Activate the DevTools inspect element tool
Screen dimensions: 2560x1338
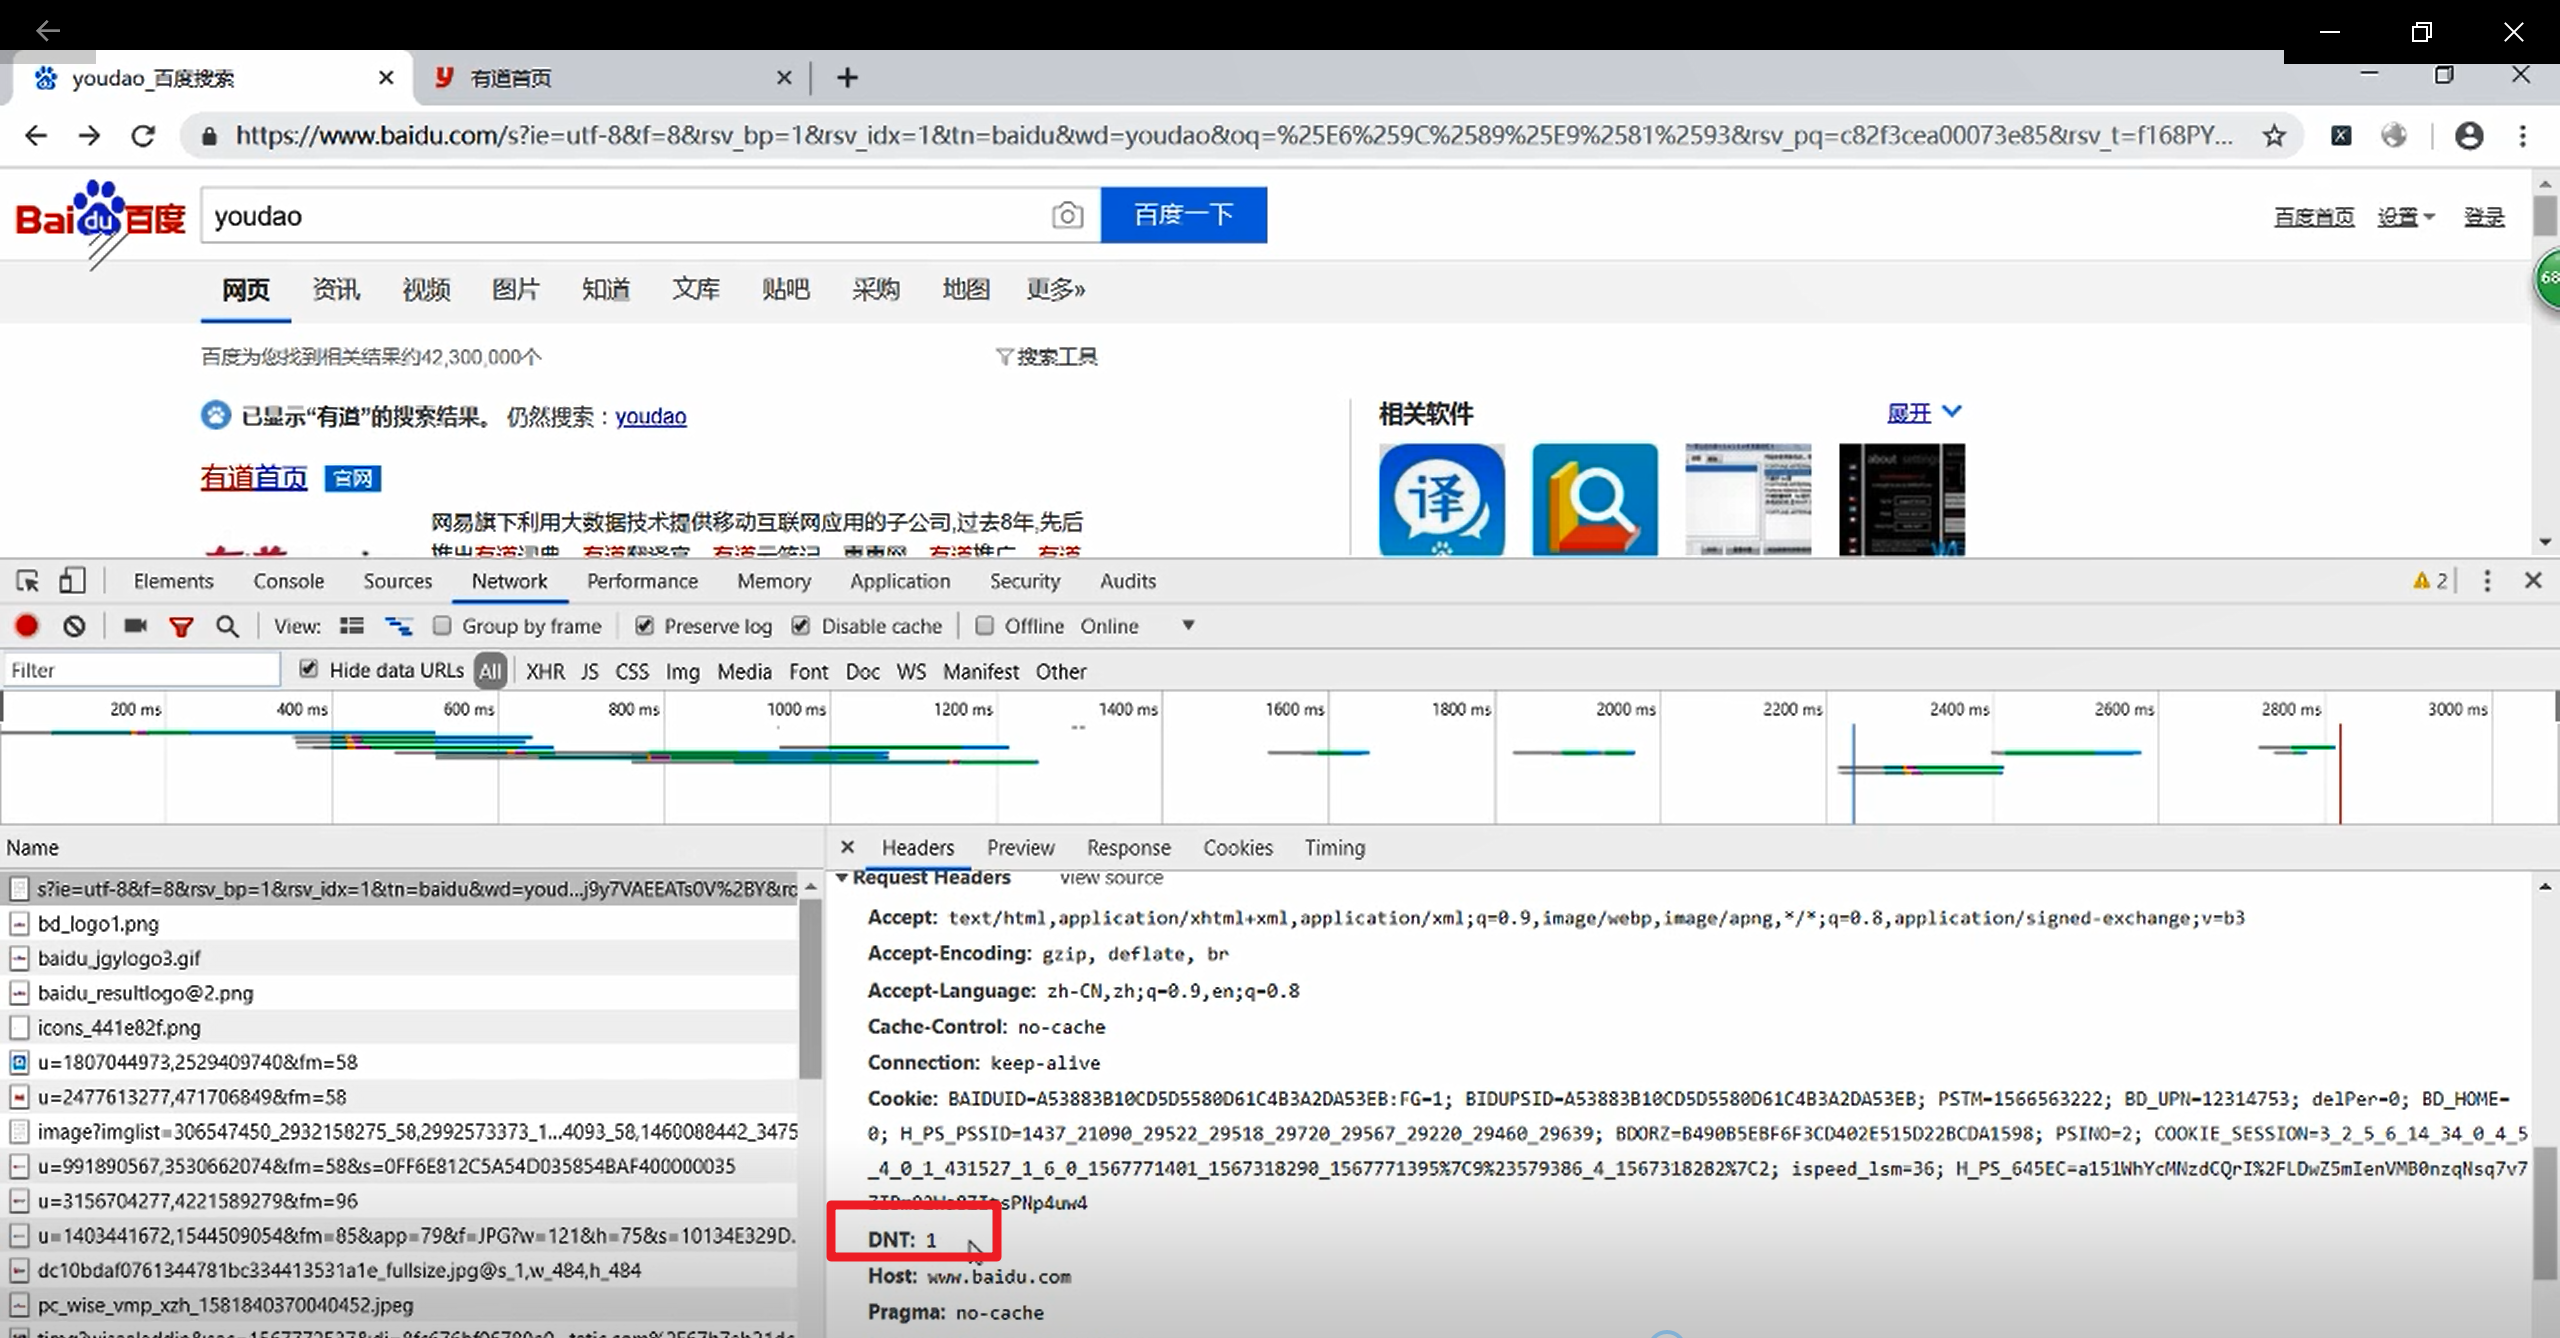pos(27,581)
